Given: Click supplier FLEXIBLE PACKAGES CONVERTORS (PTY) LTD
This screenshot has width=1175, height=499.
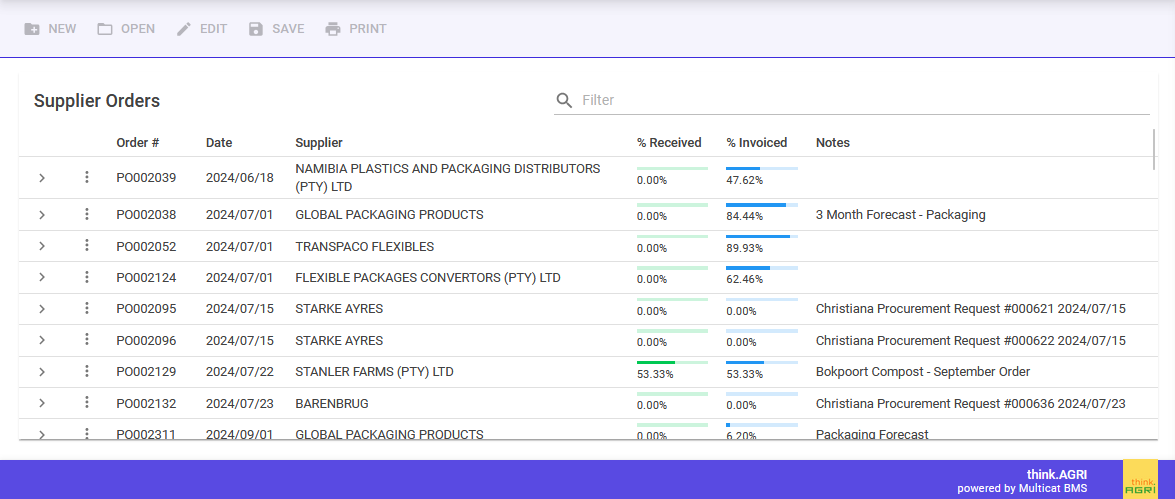Looking at the screenshot, I should click(428, 278).
